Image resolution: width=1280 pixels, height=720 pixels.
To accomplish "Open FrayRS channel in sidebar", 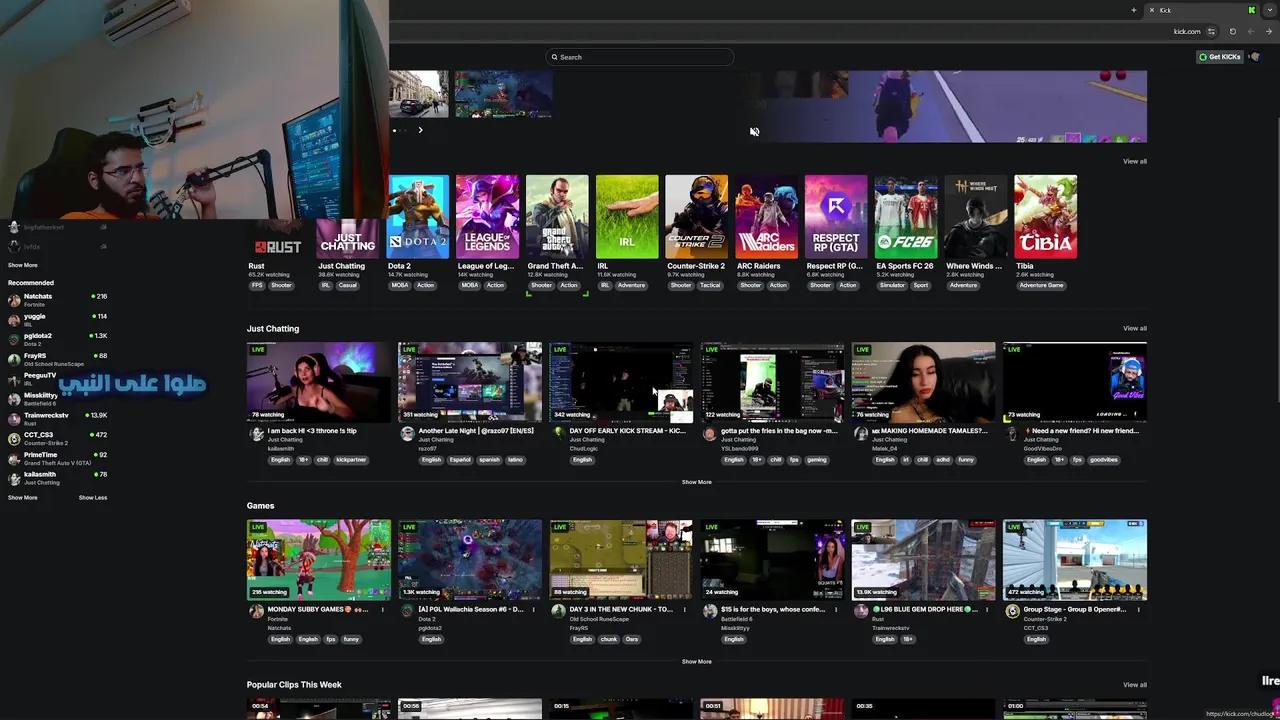I will pos(58,359).
